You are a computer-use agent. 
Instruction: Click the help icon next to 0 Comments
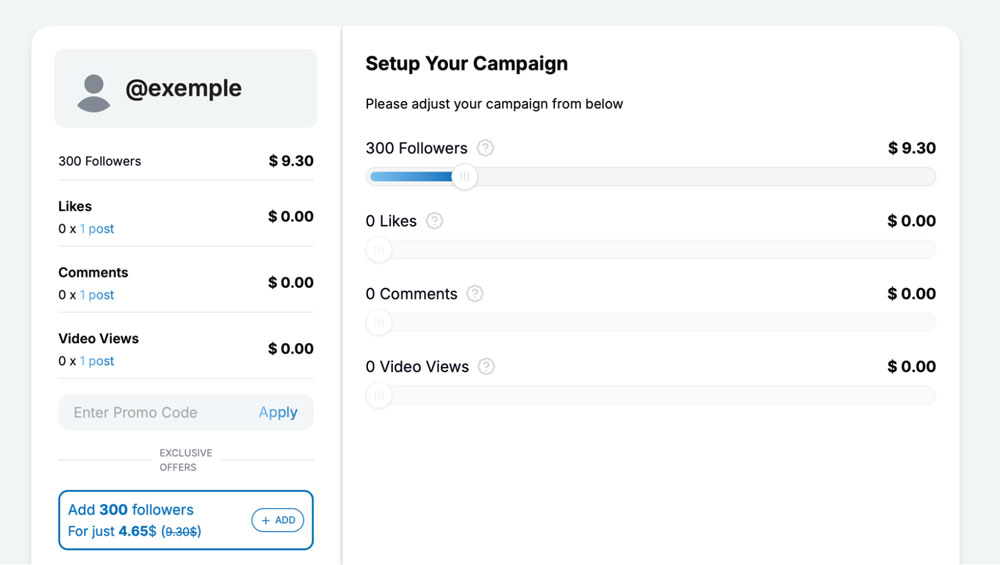(475, 294)
